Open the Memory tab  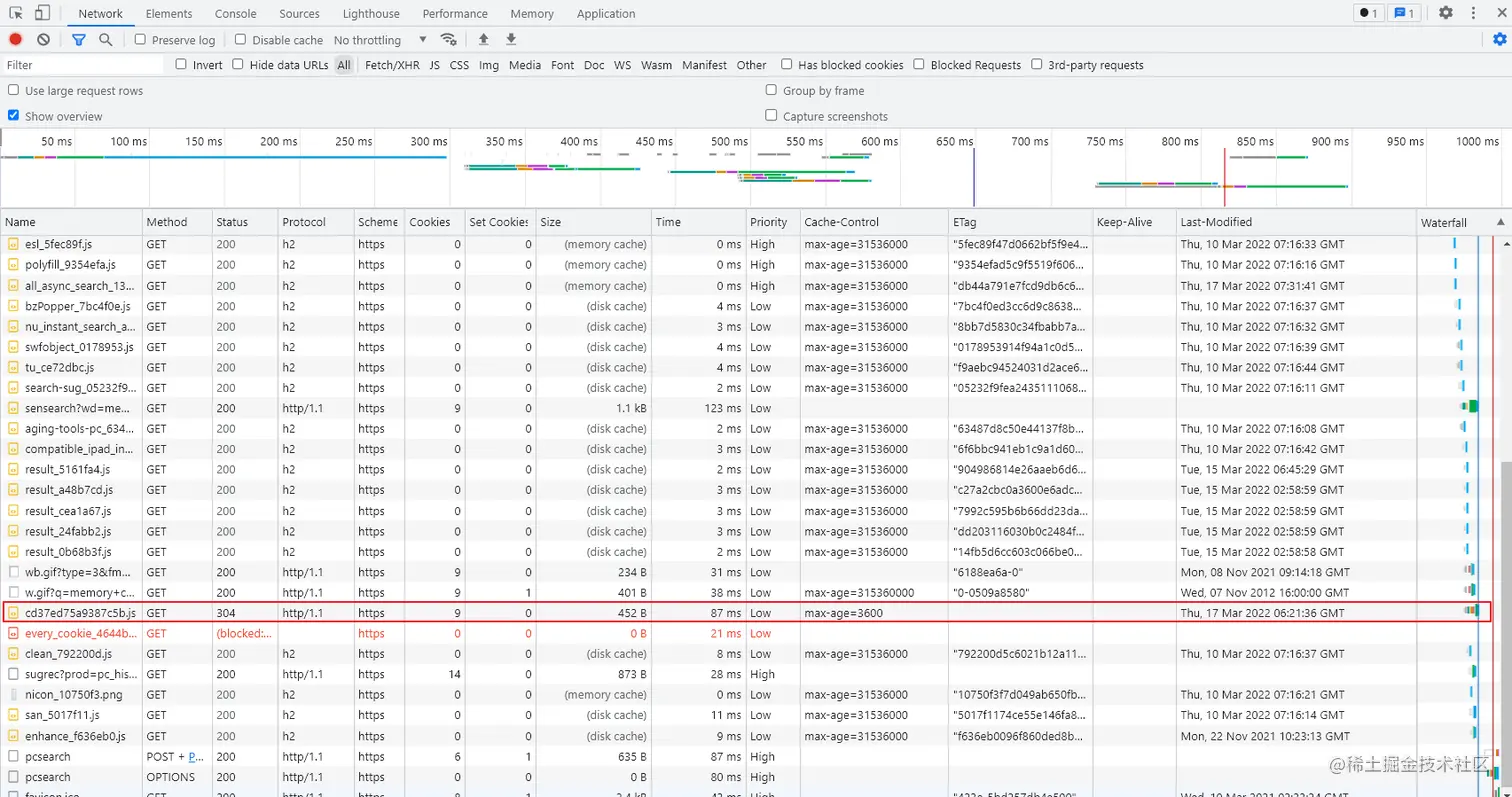point(531,14)
